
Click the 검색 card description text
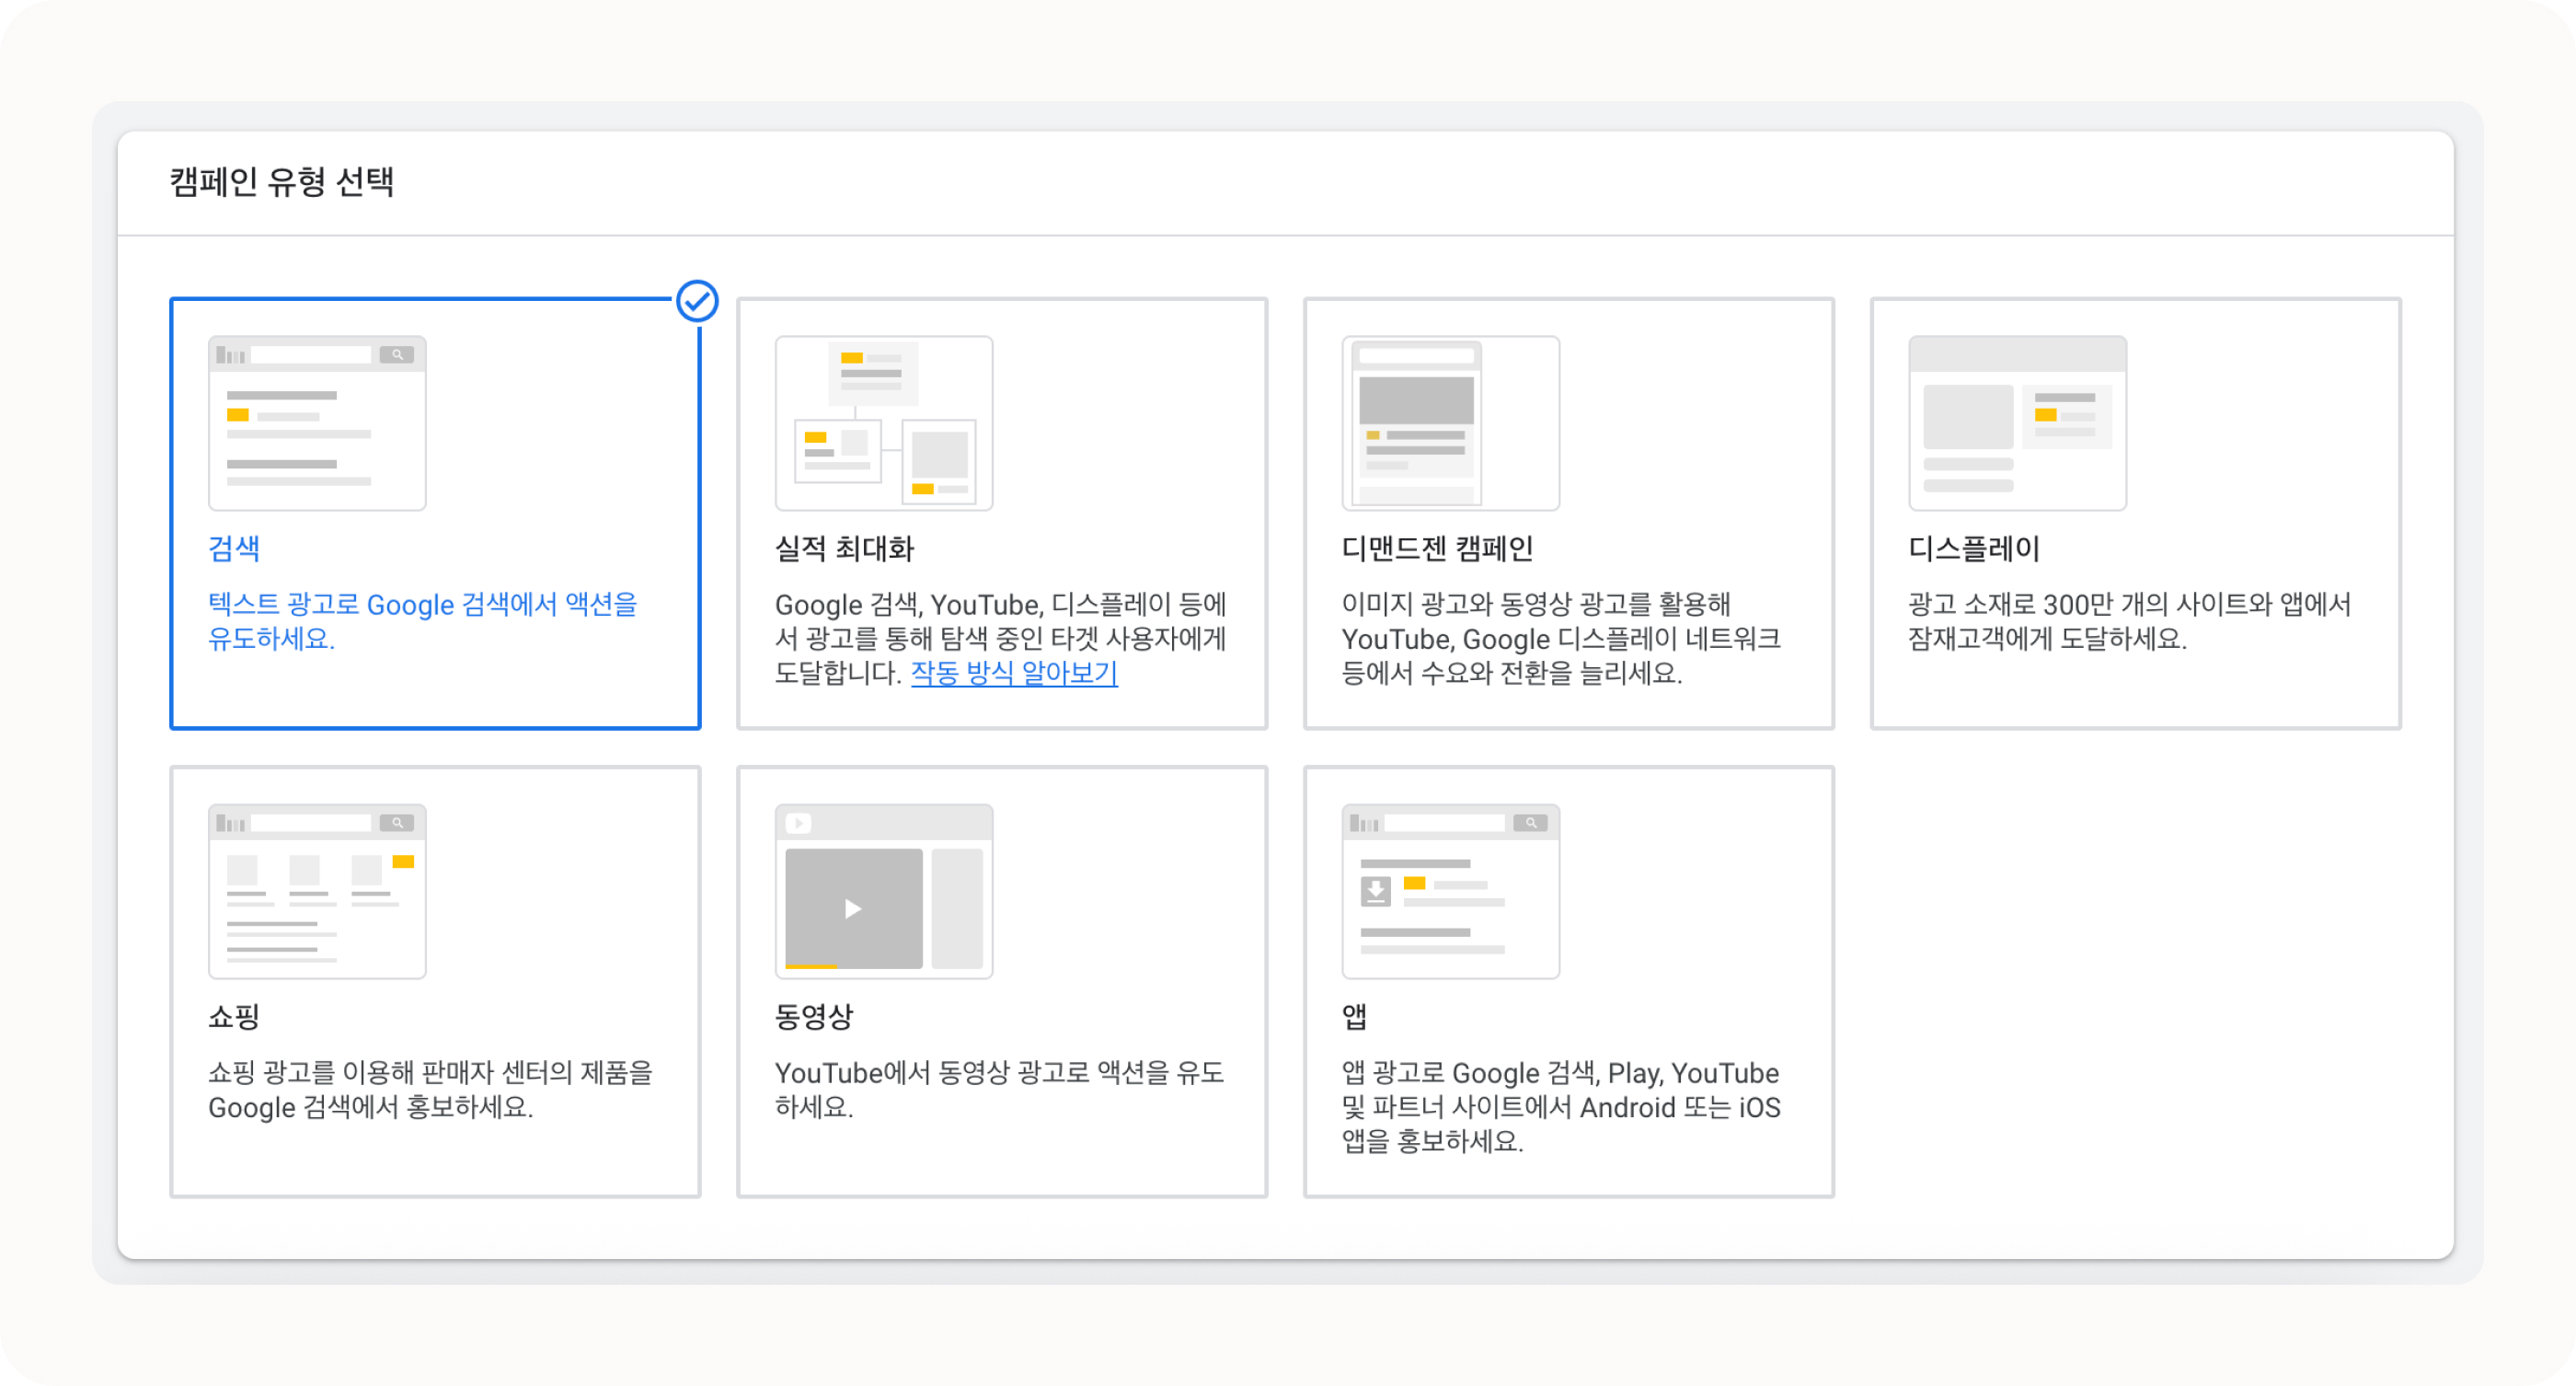(423, 620)
